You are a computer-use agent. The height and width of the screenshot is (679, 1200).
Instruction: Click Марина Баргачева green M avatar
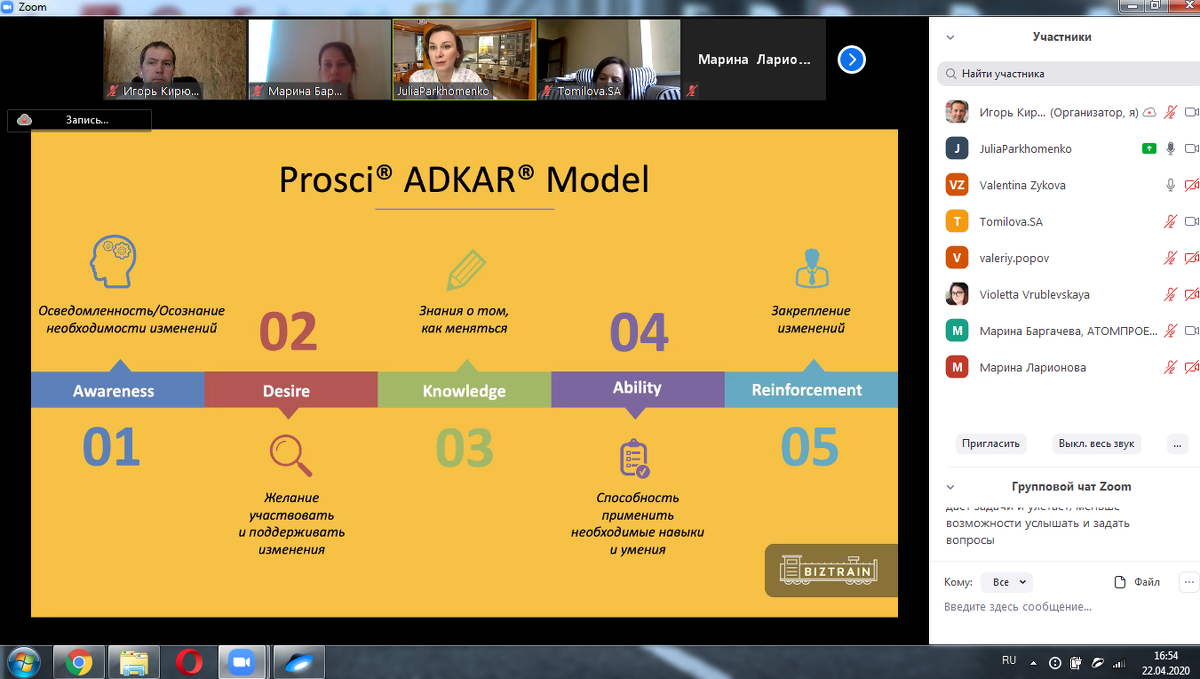coord(957,330)
